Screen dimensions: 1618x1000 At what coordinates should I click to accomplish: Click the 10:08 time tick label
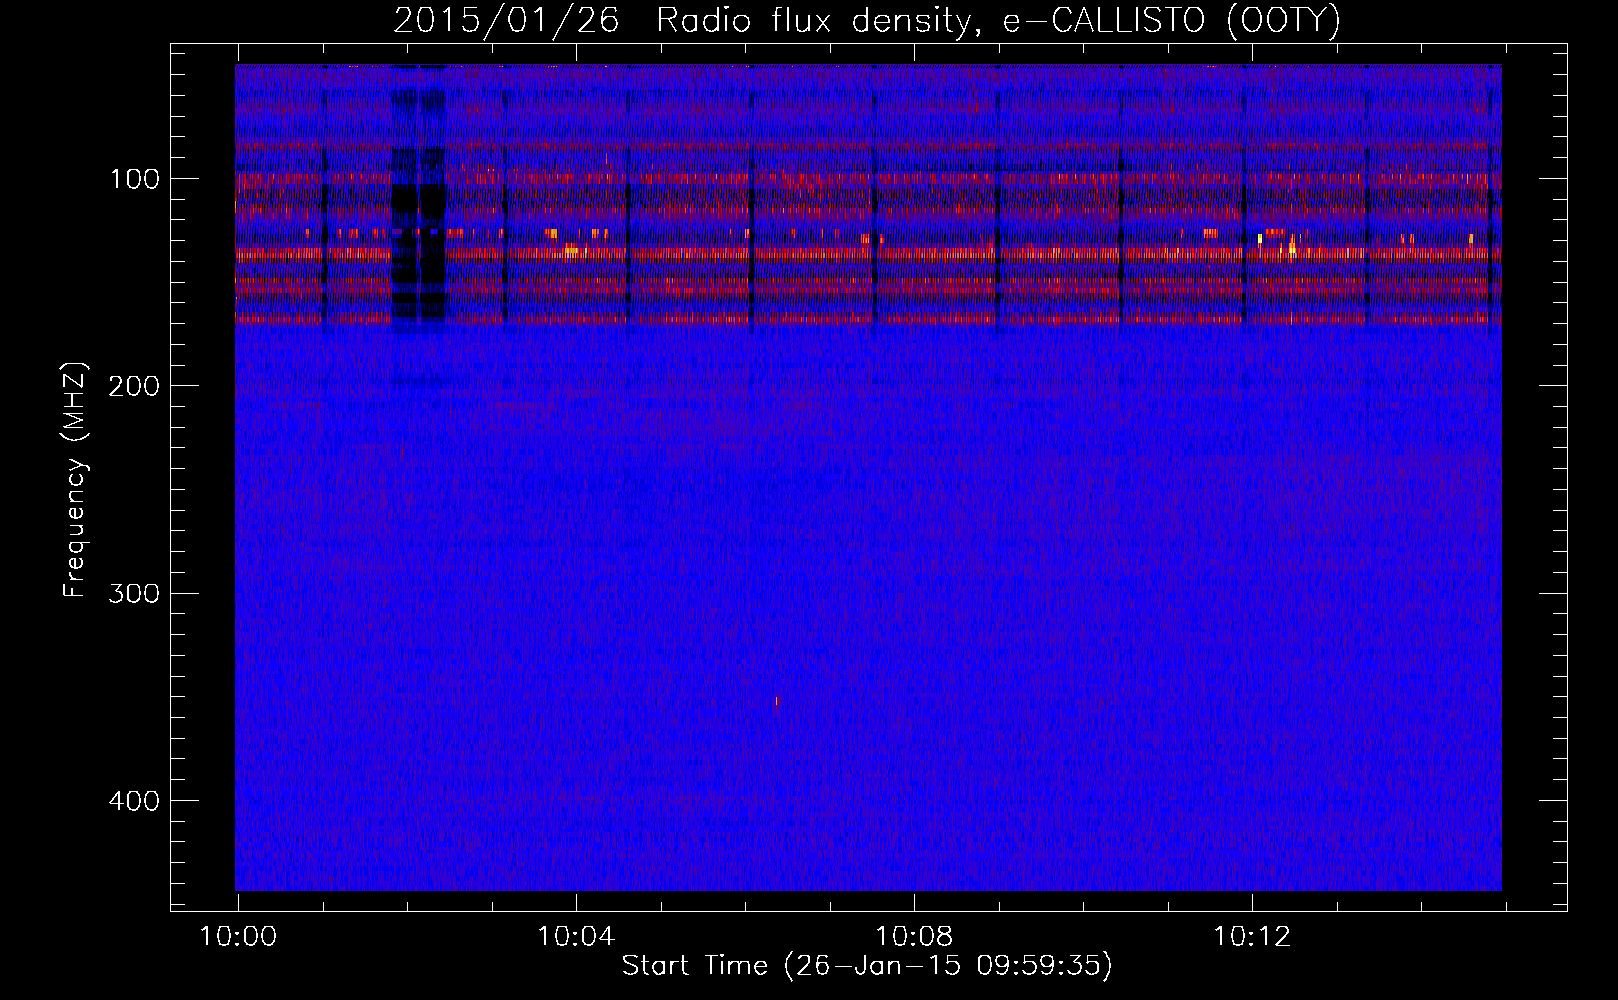pos(914,937)
